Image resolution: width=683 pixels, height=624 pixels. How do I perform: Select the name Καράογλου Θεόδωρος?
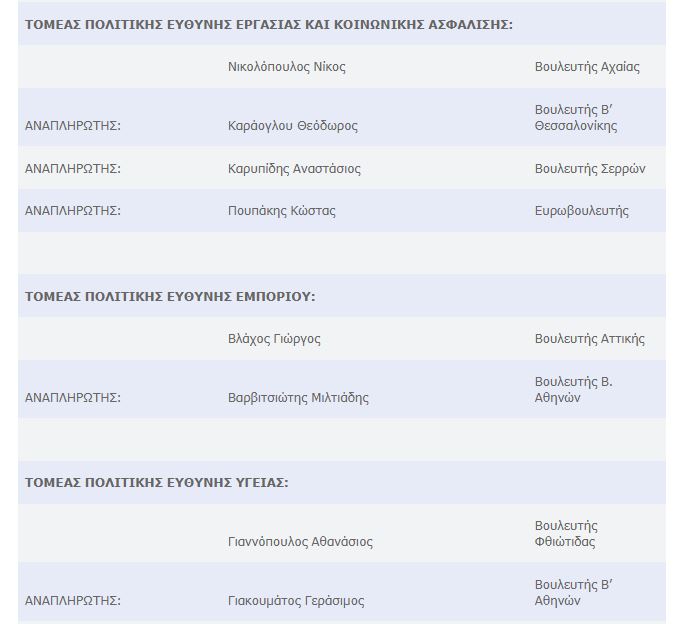[293, 126]
